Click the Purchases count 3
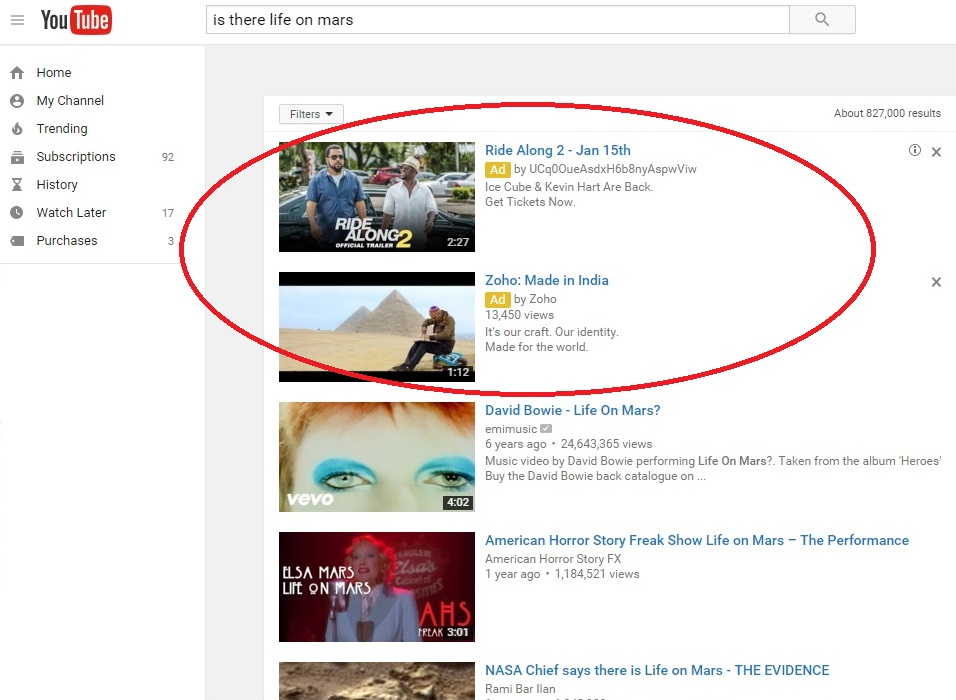The height and width of the screenshot is (700, 956). (x=171, y=241)
